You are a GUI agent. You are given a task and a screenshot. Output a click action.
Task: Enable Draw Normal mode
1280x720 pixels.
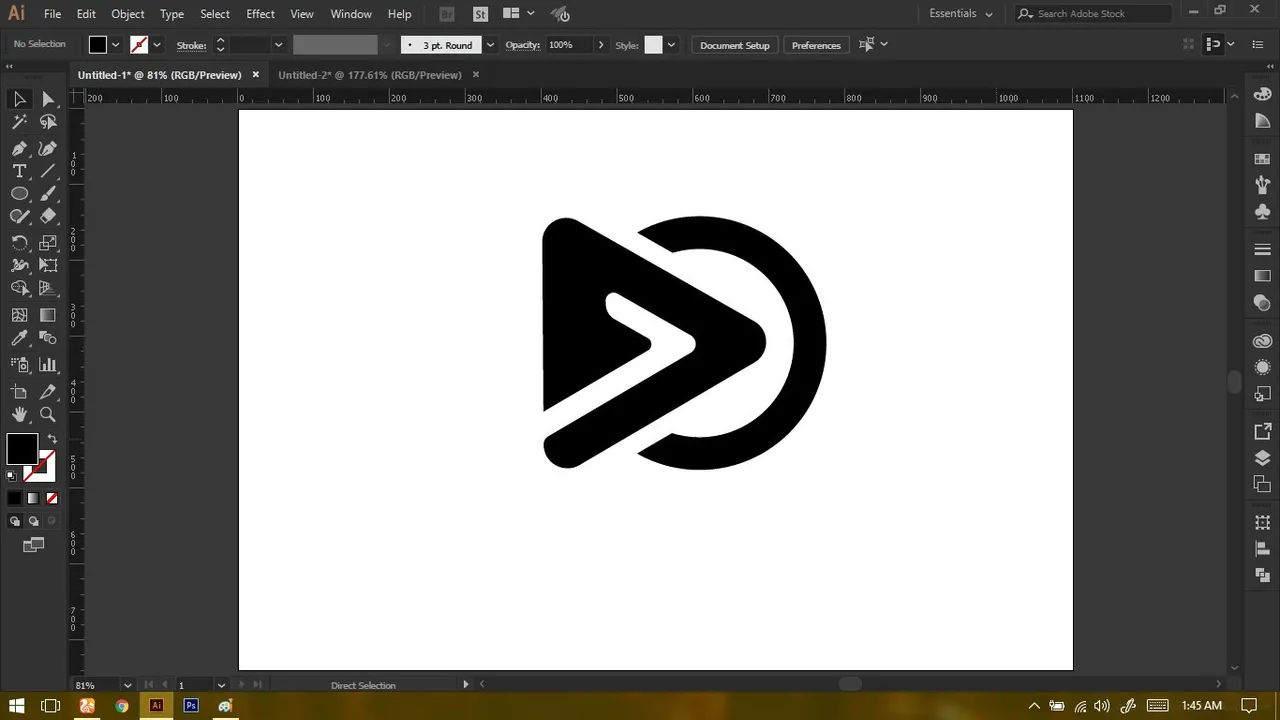point(14,521)
